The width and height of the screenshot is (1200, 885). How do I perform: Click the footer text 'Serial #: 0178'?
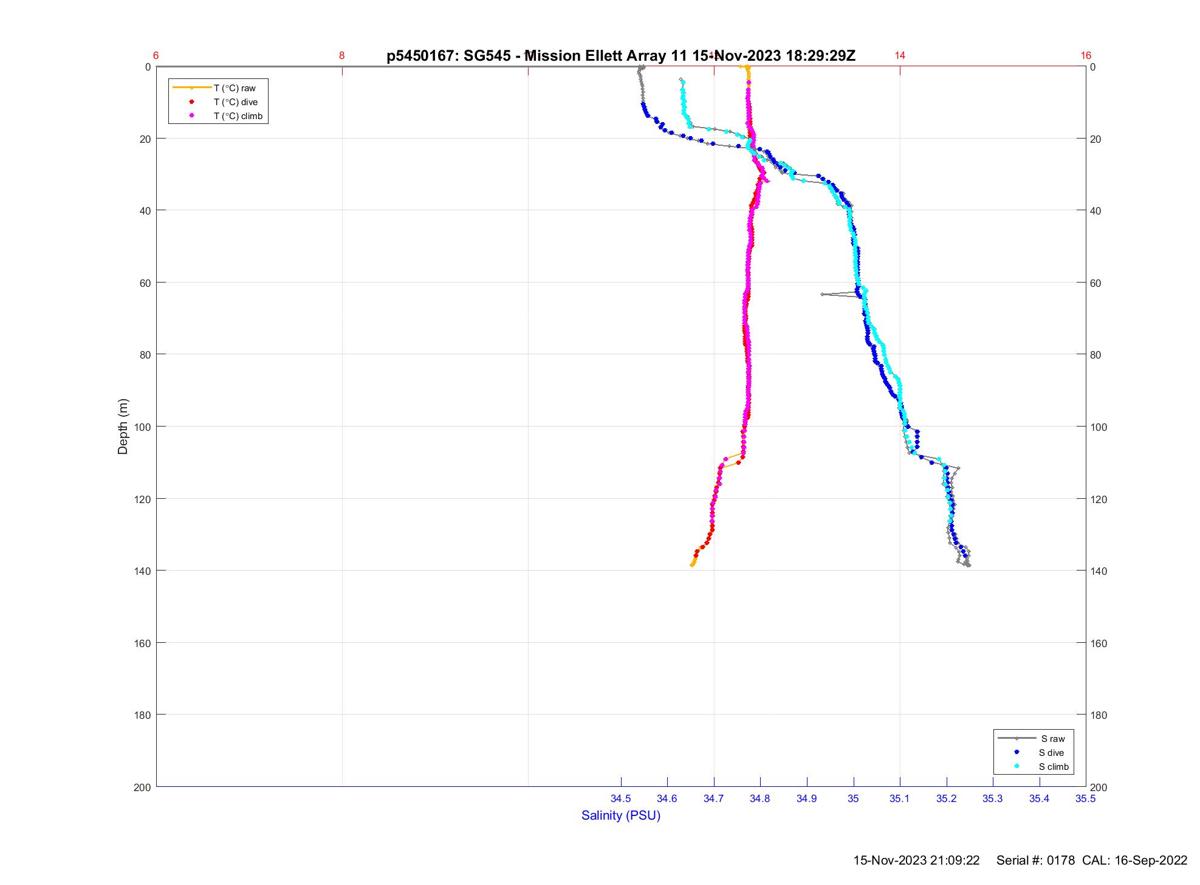(1037, 860)
